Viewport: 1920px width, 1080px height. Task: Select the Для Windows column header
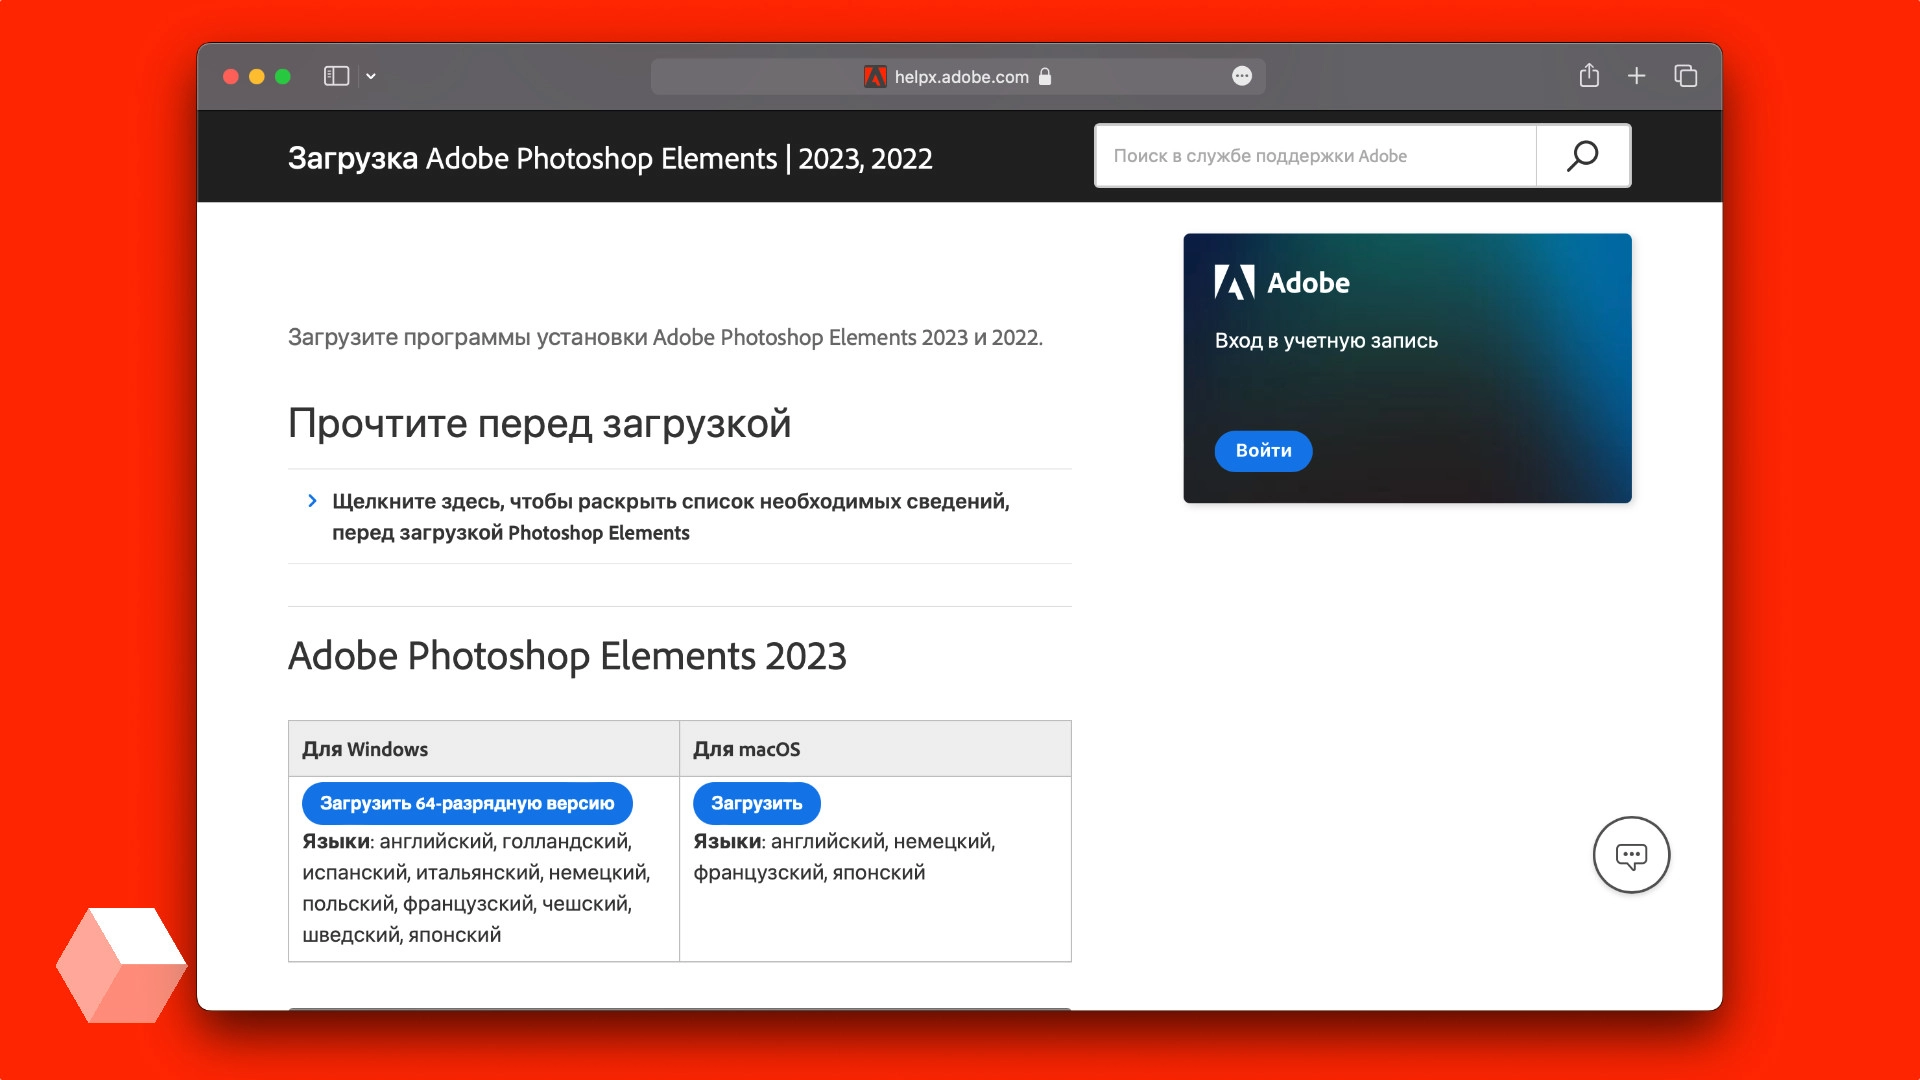(366, 748)
